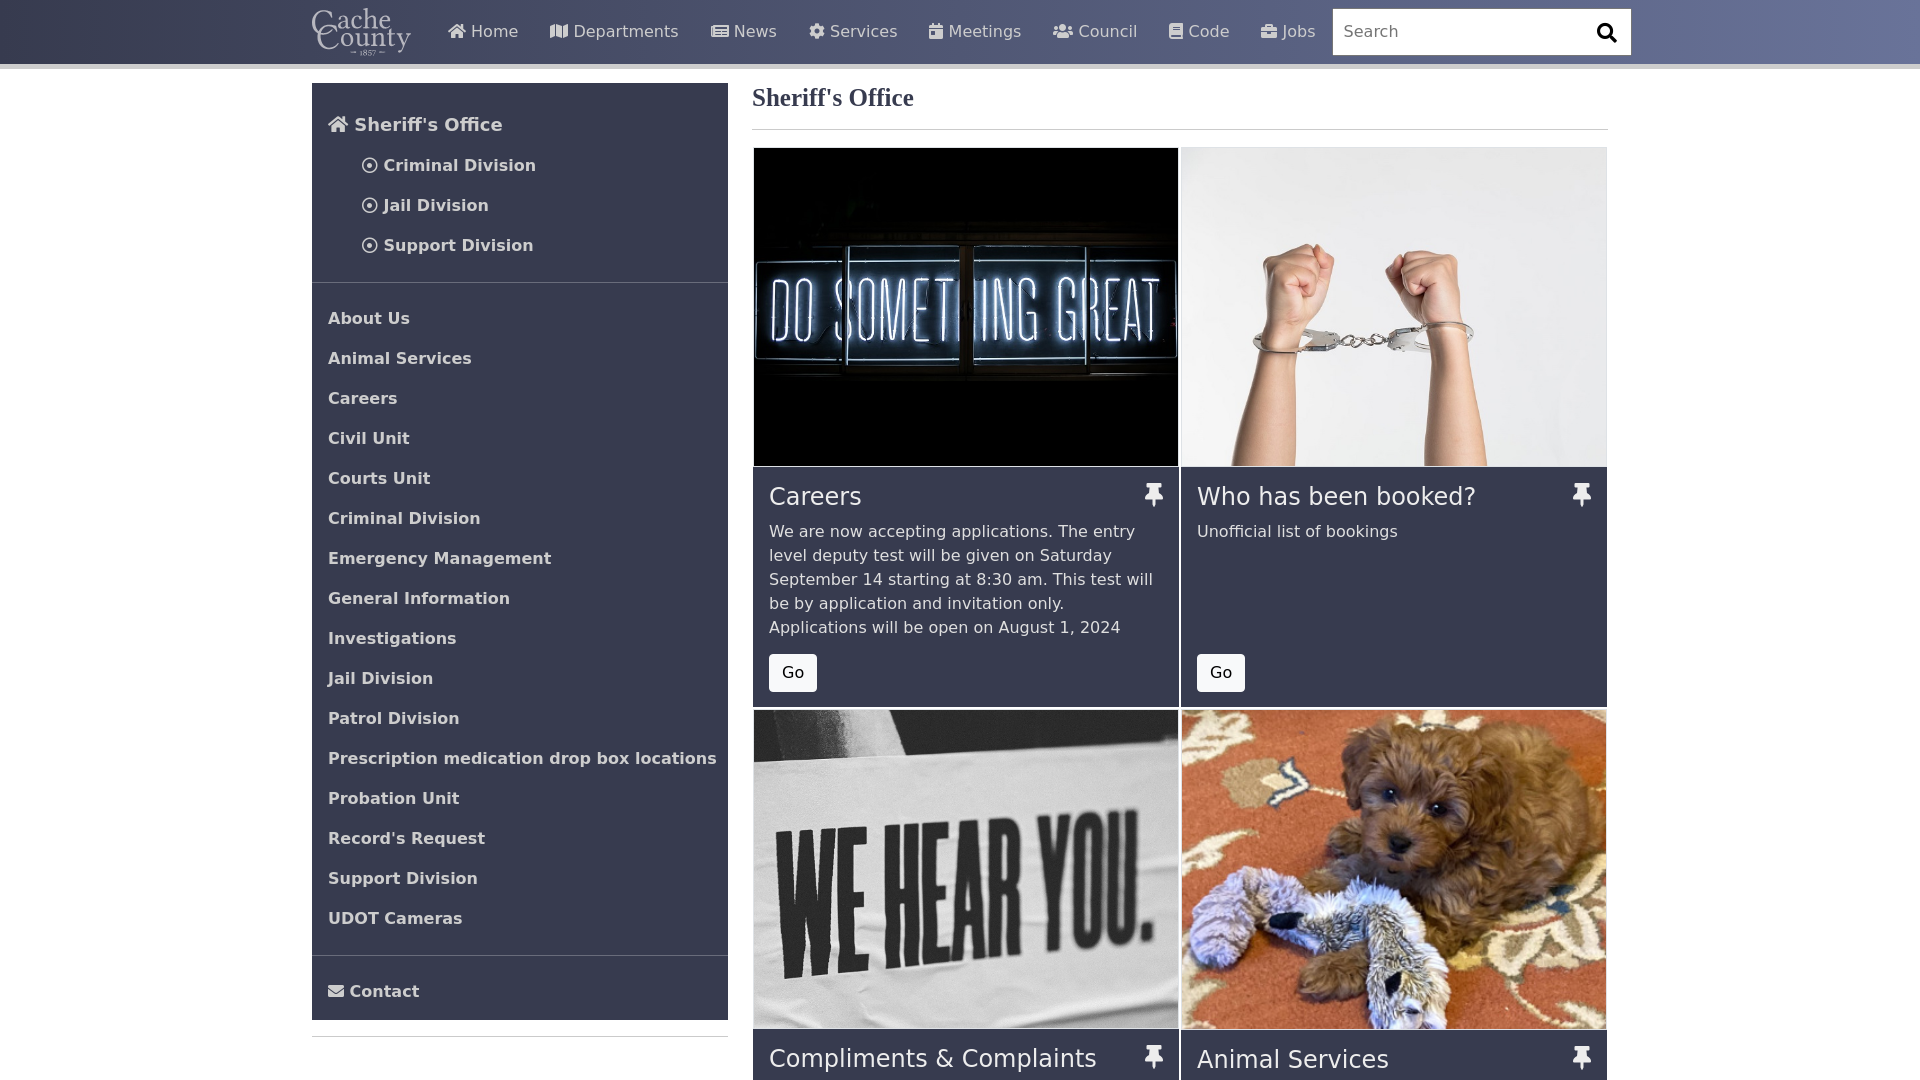This screenshot has width=1920, height=1080.
Task: Click the pin icon on Careers card
Action: point(1153,495)
